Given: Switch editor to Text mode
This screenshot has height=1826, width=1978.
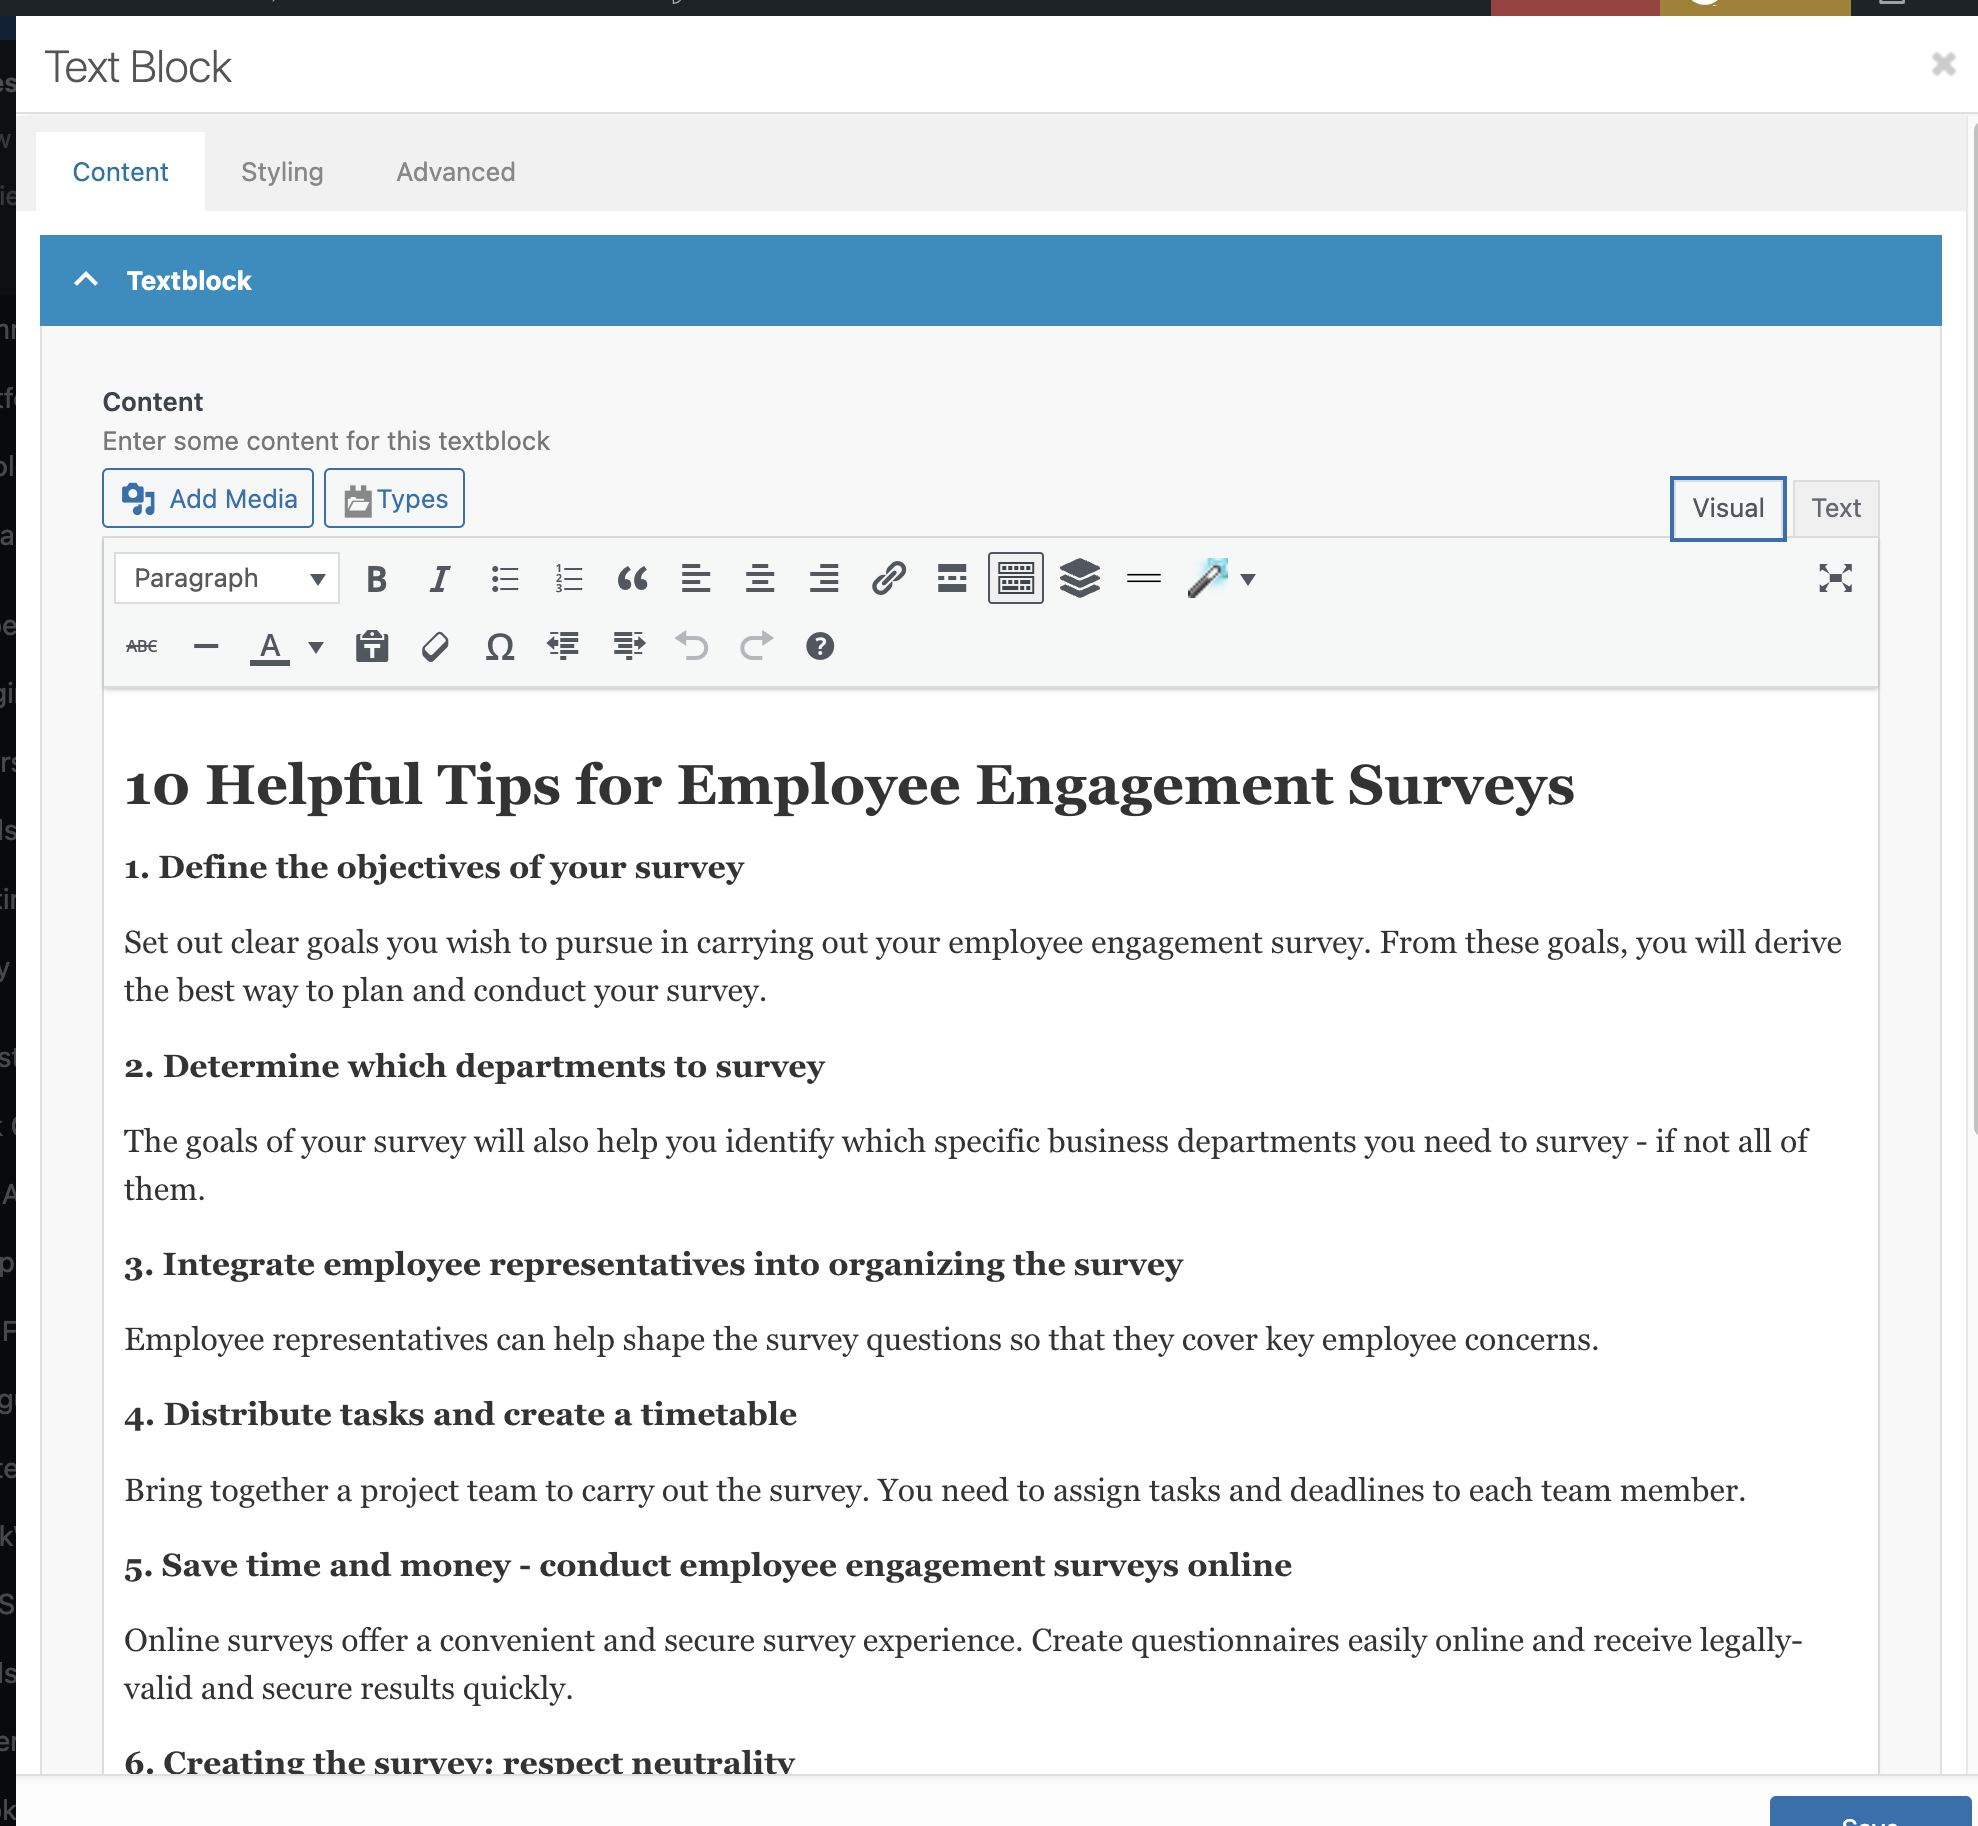Looking at the screenshot, I should point(1836,508).
